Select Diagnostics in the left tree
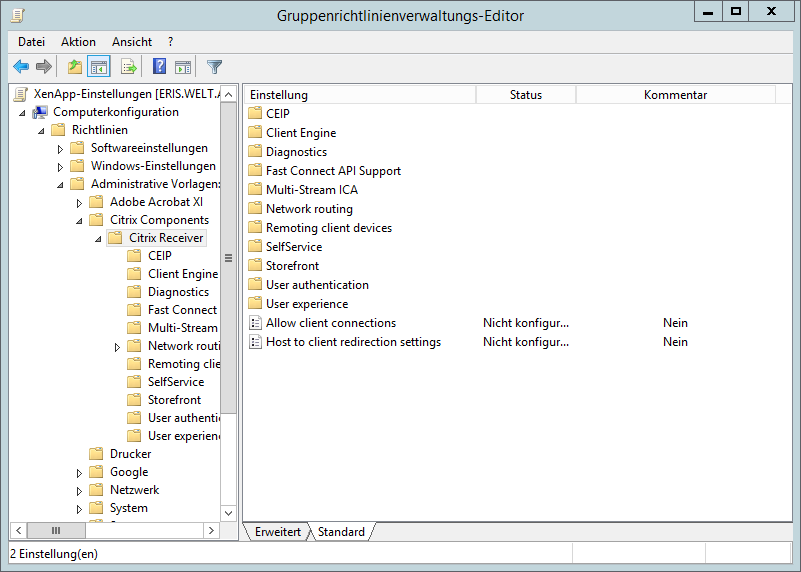Image resolution: width=801 pixels, height=572 pixels. (178, 292)
